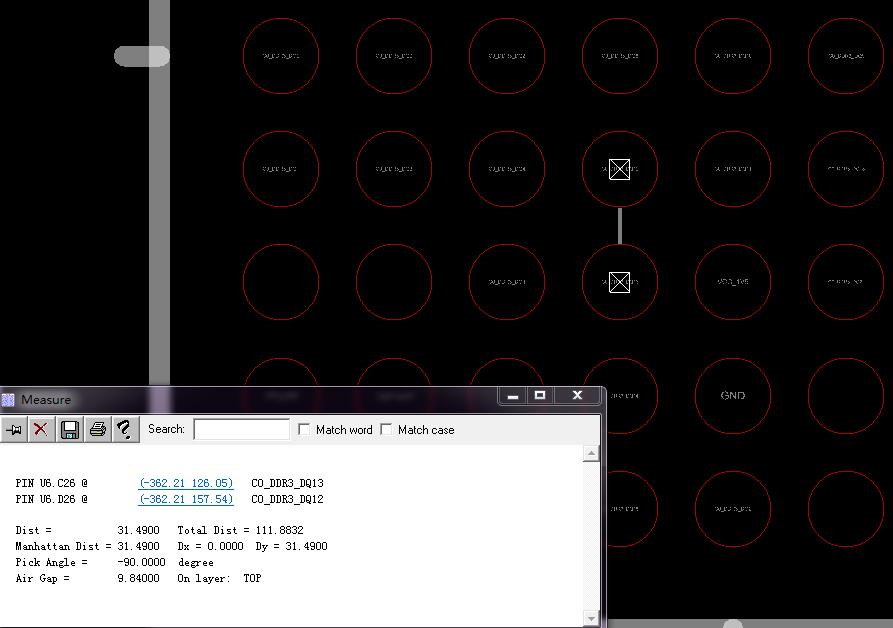Click the net name CO_DDR3_DQ12
This screenshot has width=893, height=628.
point(287,499)
